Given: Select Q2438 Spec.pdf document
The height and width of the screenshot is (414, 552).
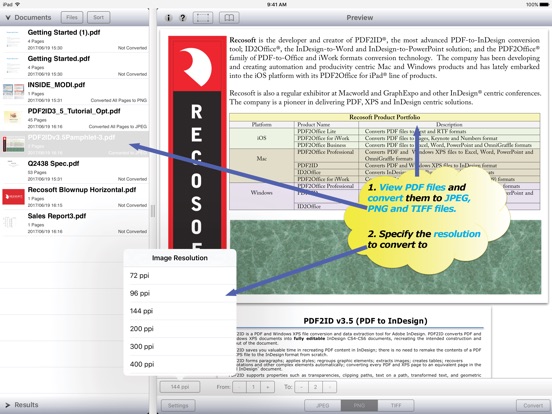Looking at the screenshot, I should tap(74, 170).
